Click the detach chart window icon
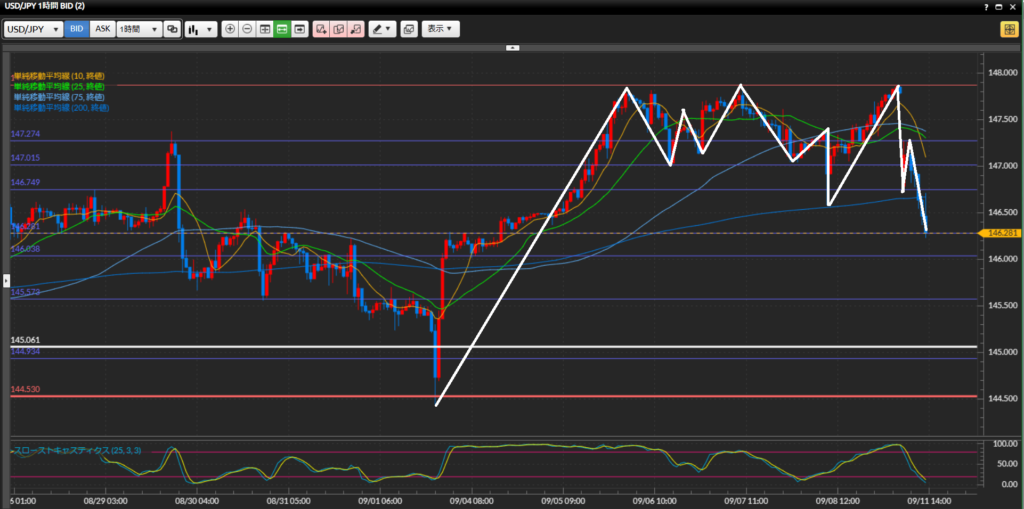This screenshot has height=509, width=1024. coord(408,29)
